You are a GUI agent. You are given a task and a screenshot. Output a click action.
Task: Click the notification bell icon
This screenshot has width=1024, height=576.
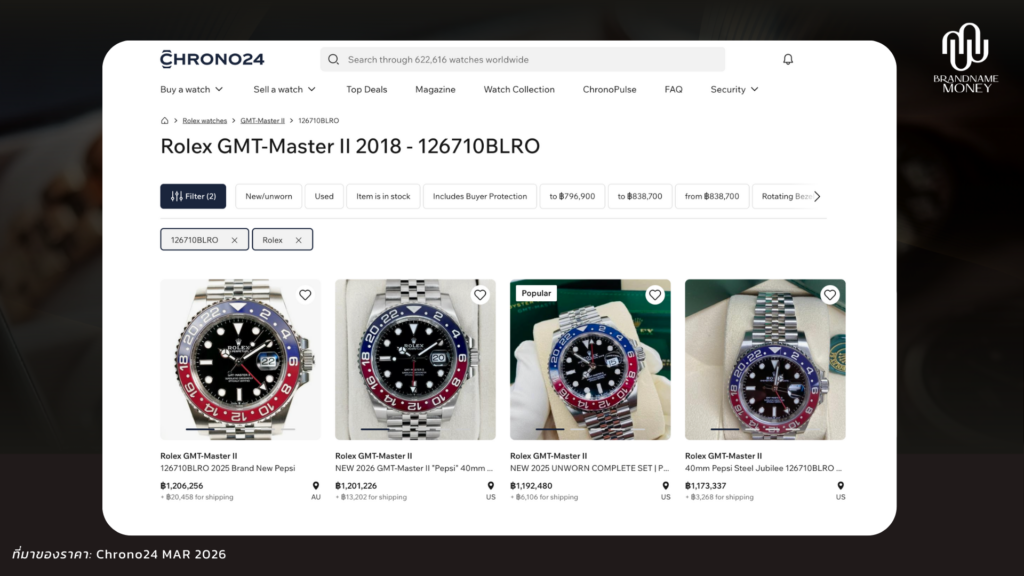(x=788, y=60)
